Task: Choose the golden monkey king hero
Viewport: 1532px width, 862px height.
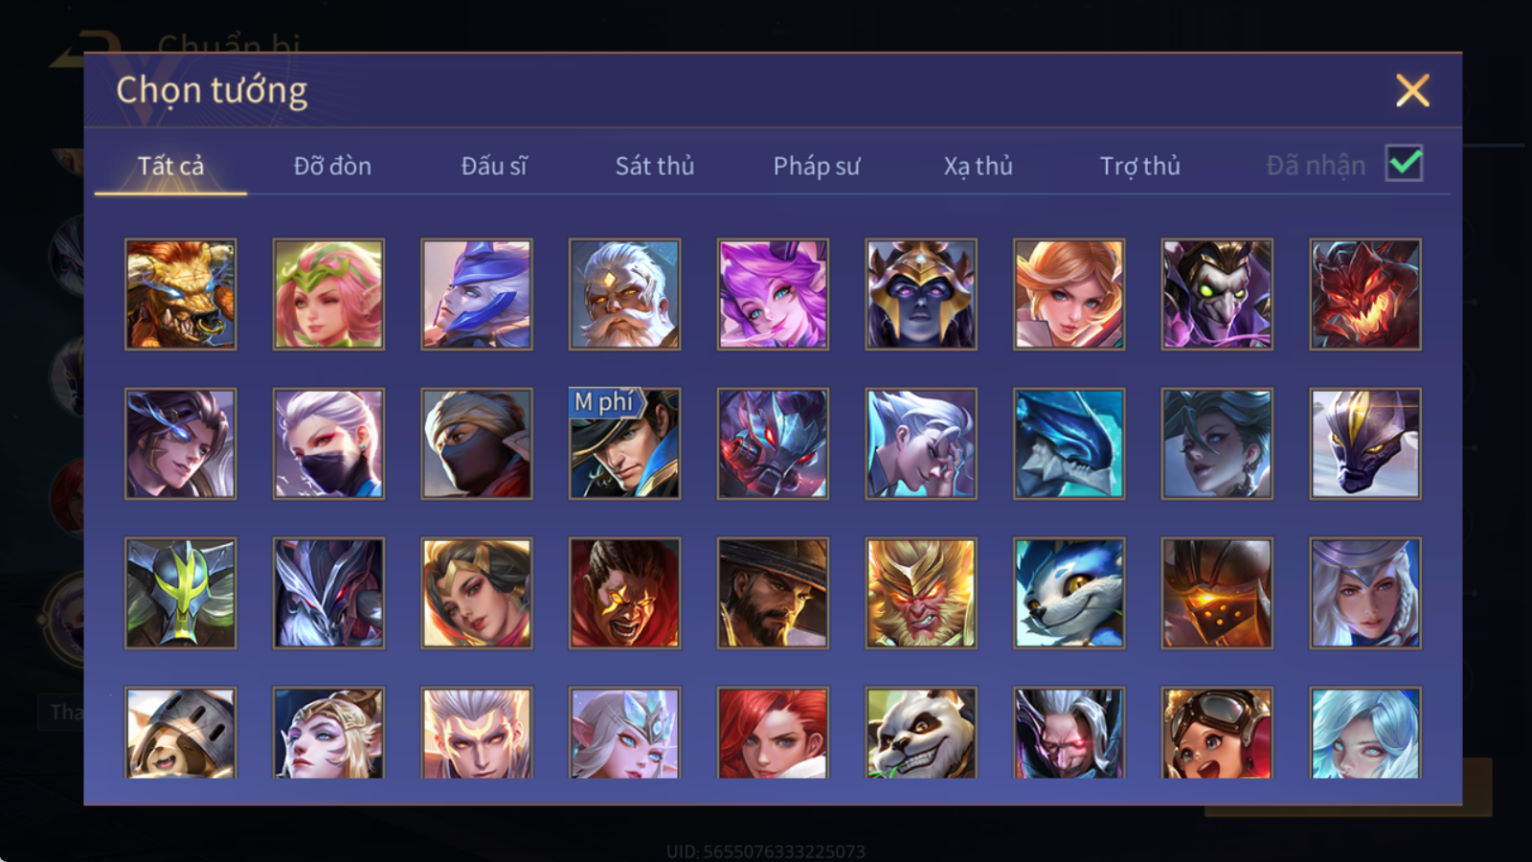Action: coord(921,593)
